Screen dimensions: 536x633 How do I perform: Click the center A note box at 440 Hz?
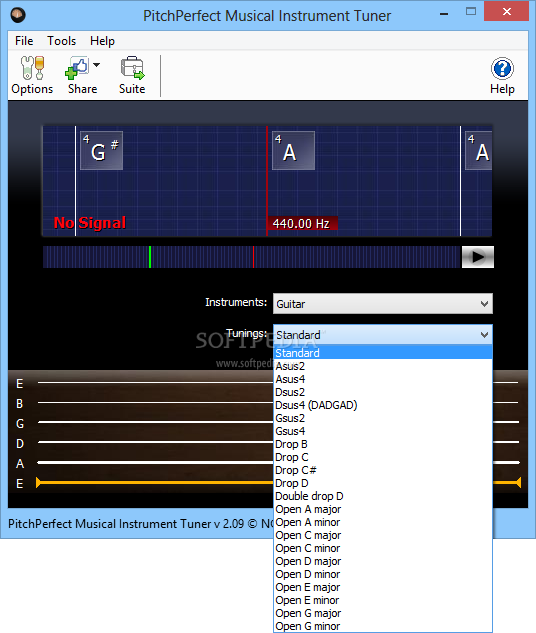pyautogui.click(x=293, y=151)
